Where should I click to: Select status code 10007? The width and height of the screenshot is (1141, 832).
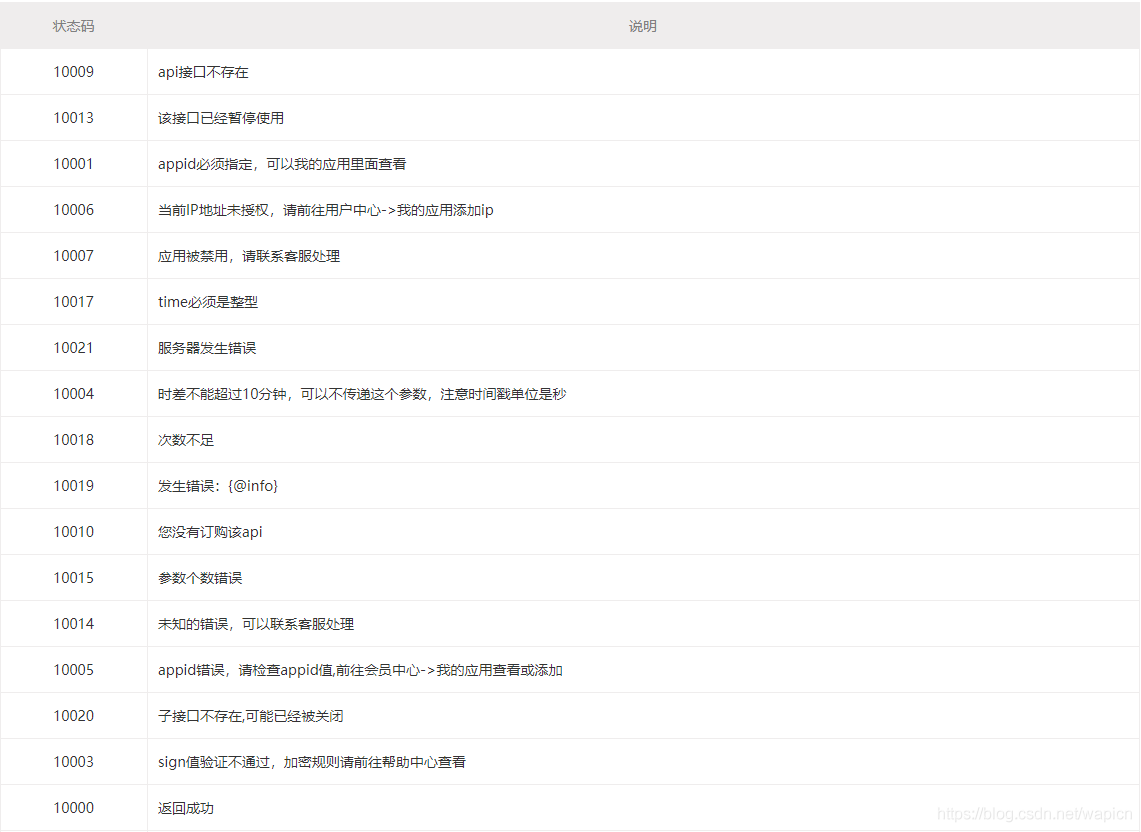(x=73, y=255)
